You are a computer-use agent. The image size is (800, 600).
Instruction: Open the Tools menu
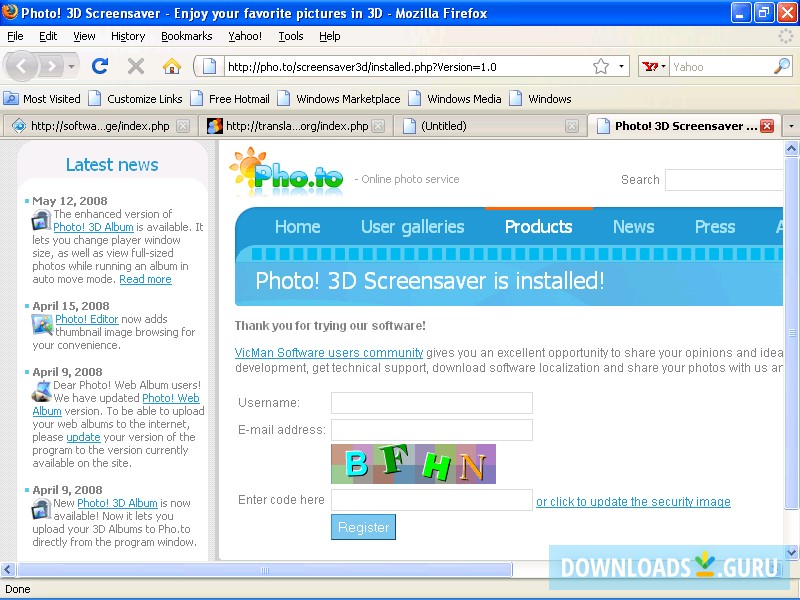click(x=291, y=36)
